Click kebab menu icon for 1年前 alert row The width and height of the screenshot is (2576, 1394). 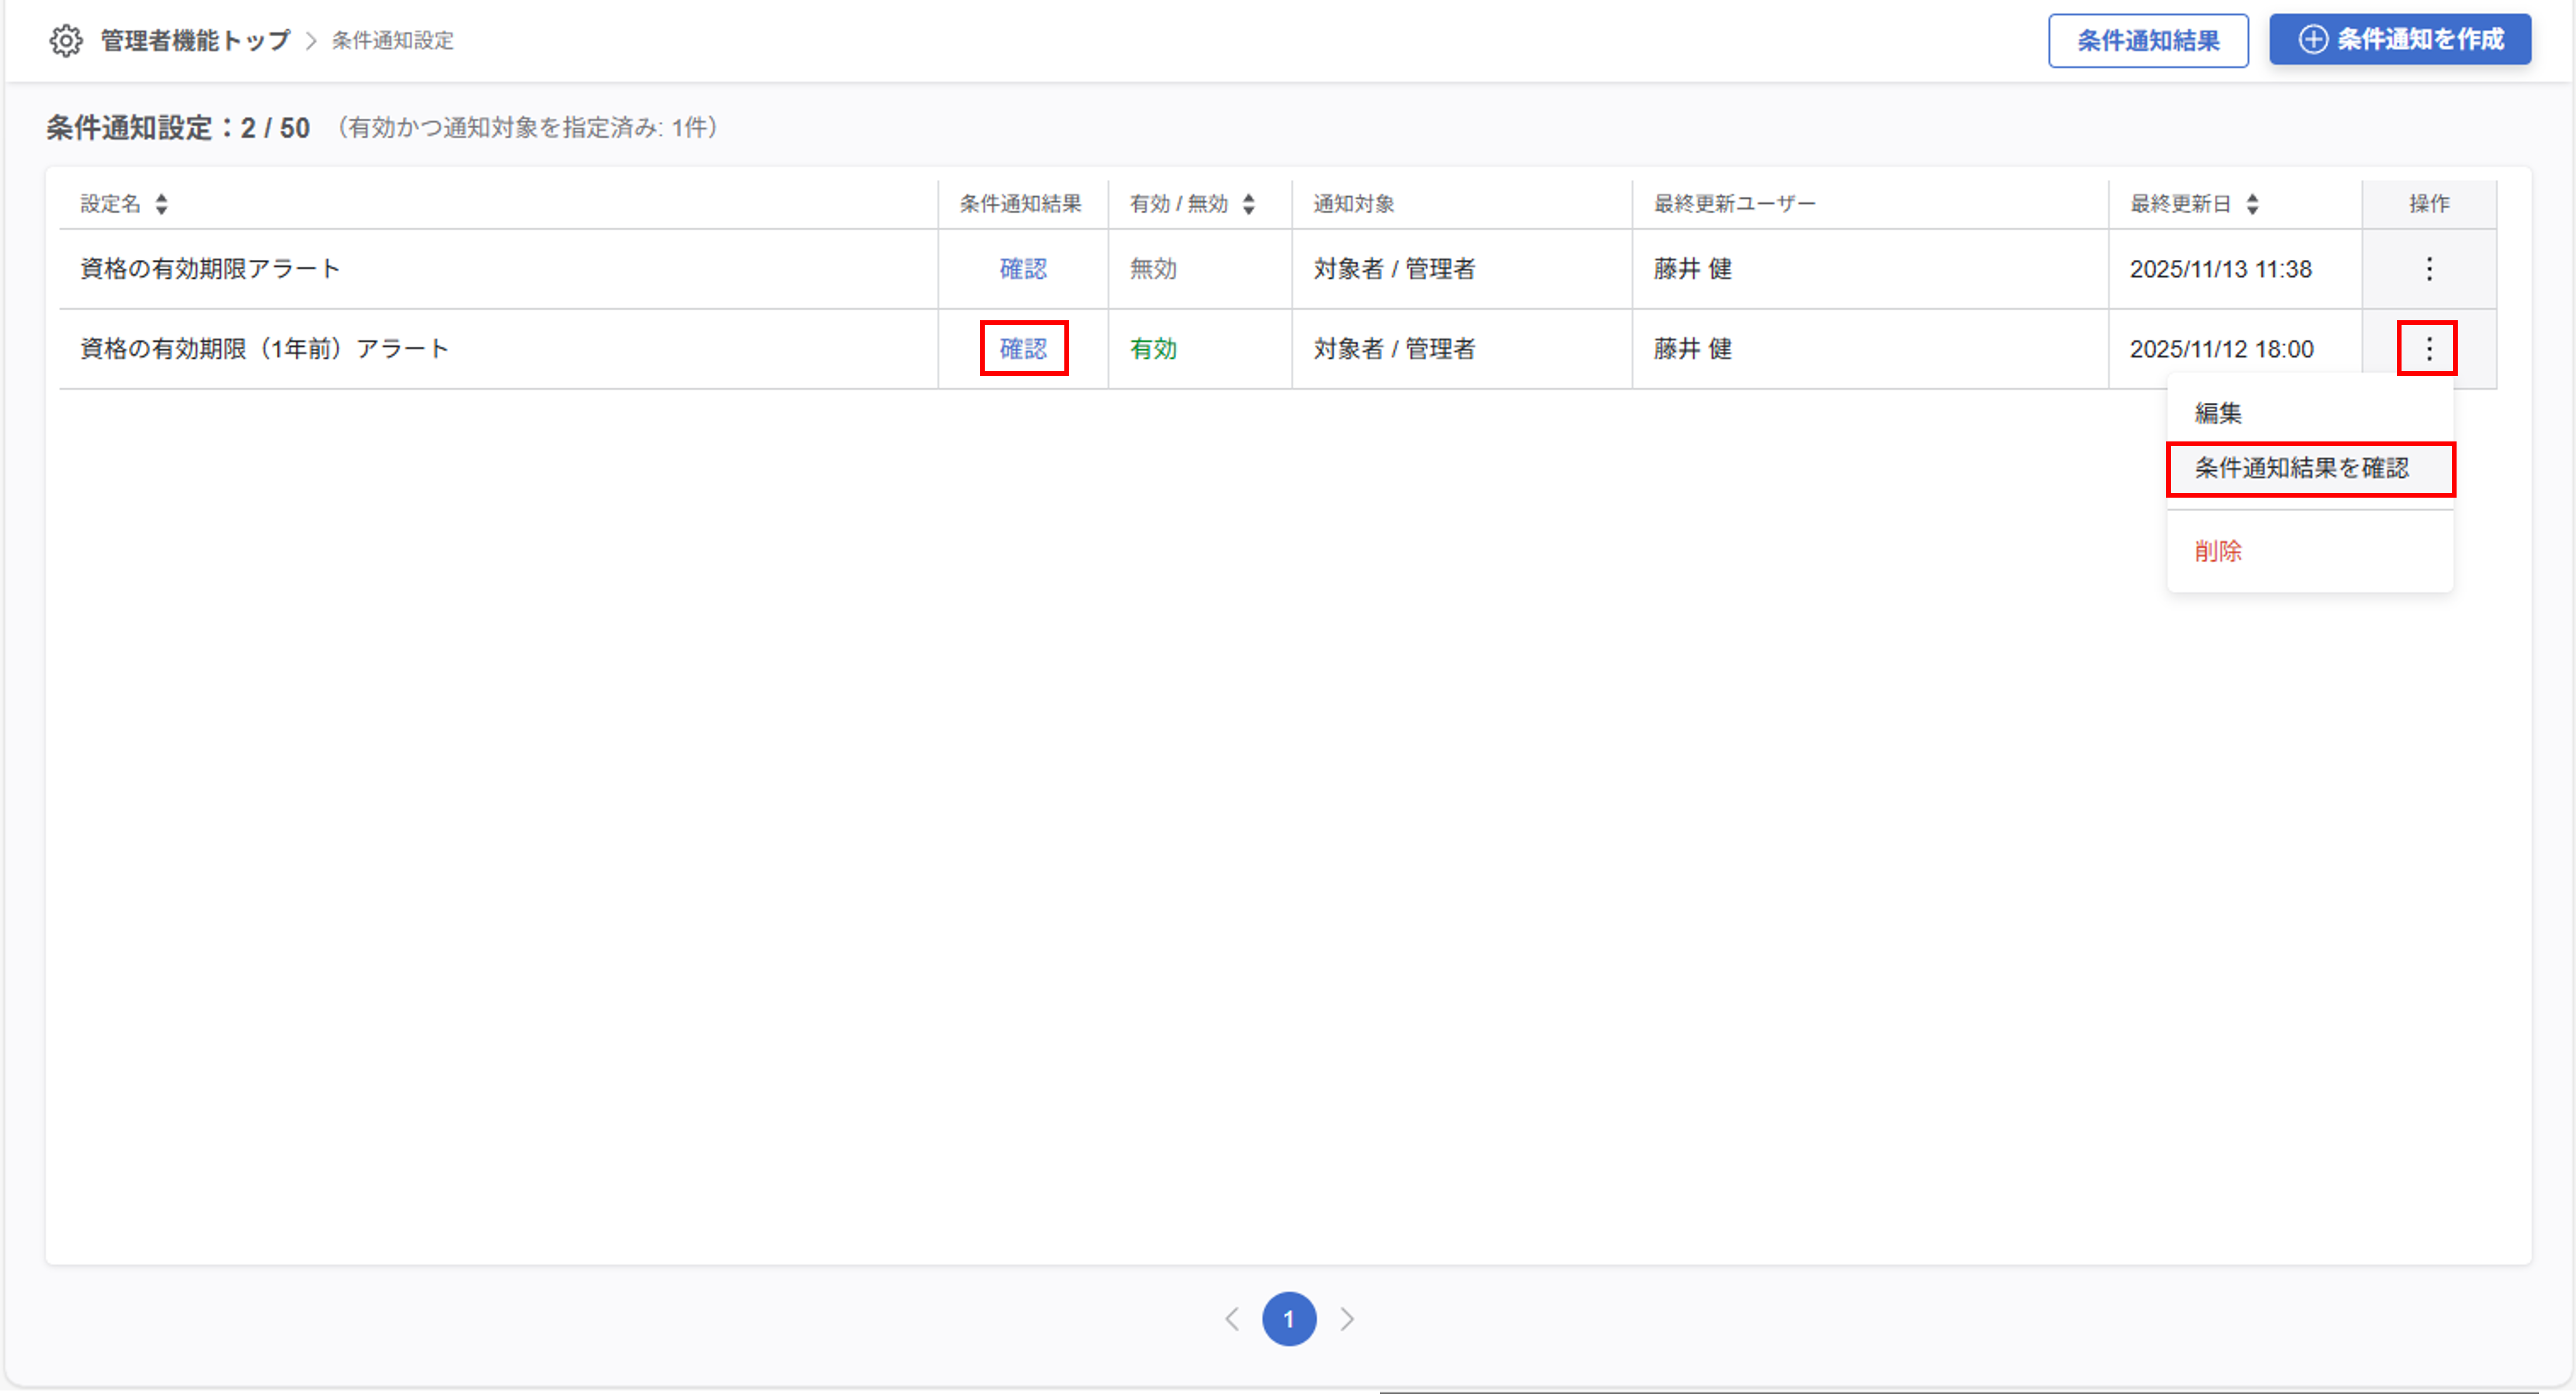pos(2428,349)
